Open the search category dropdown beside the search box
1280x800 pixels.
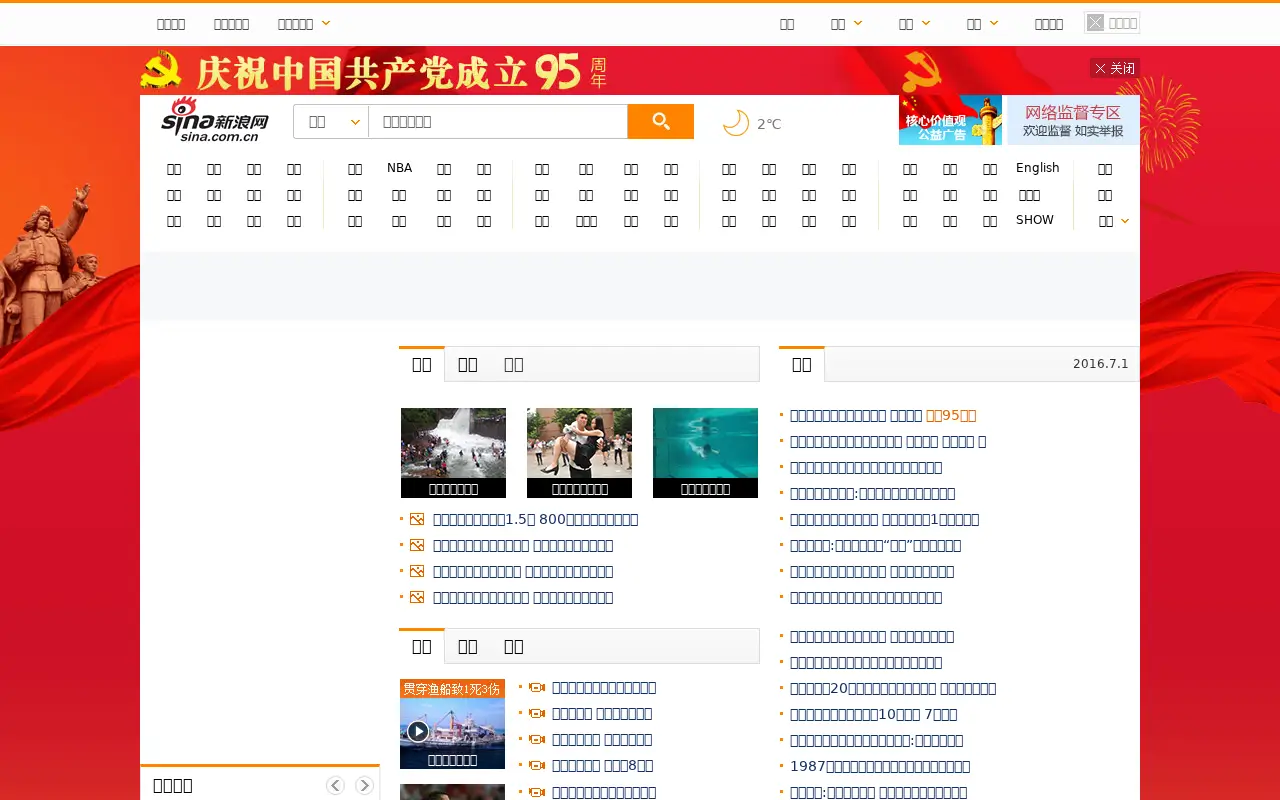pos(331,121)
